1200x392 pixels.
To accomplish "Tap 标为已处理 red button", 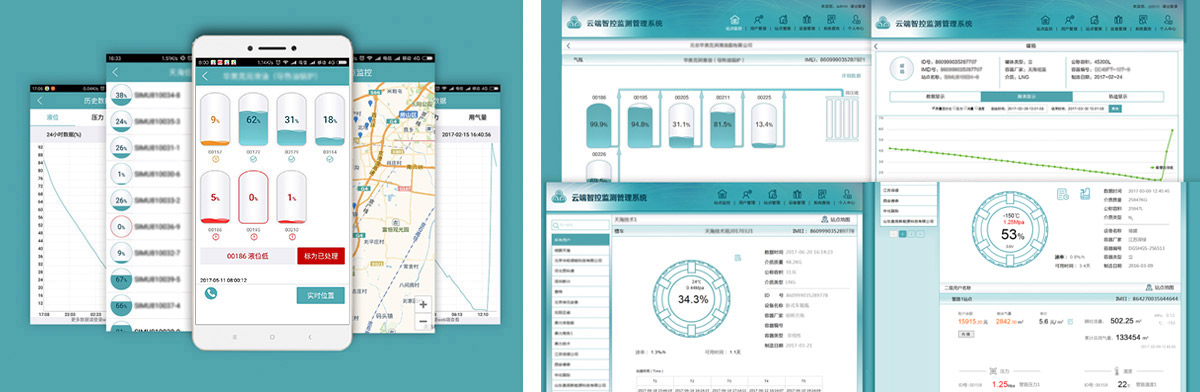I will tap(320, 256).
